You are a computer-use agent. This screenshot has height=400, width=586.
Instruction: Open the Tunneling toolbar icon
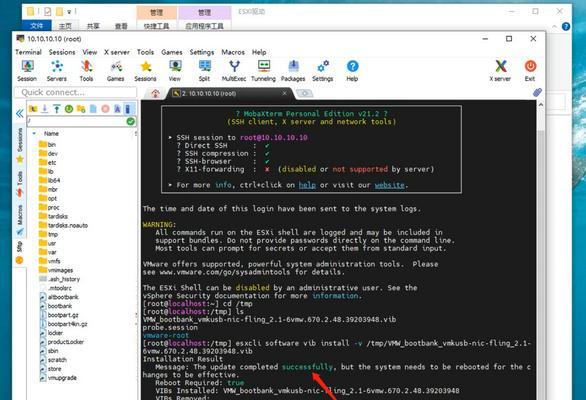click(x=263, y=71)
